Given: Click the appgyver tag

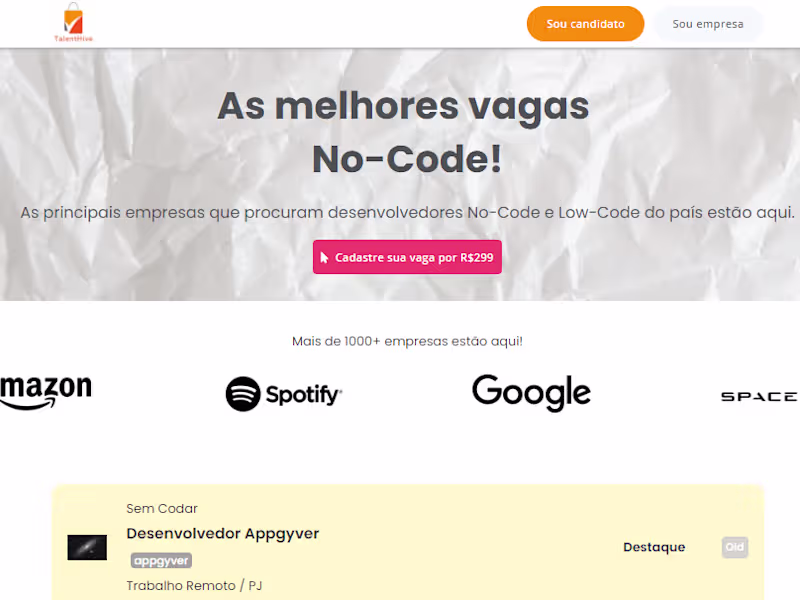Looking at the screenshot, I should [161, 561].
